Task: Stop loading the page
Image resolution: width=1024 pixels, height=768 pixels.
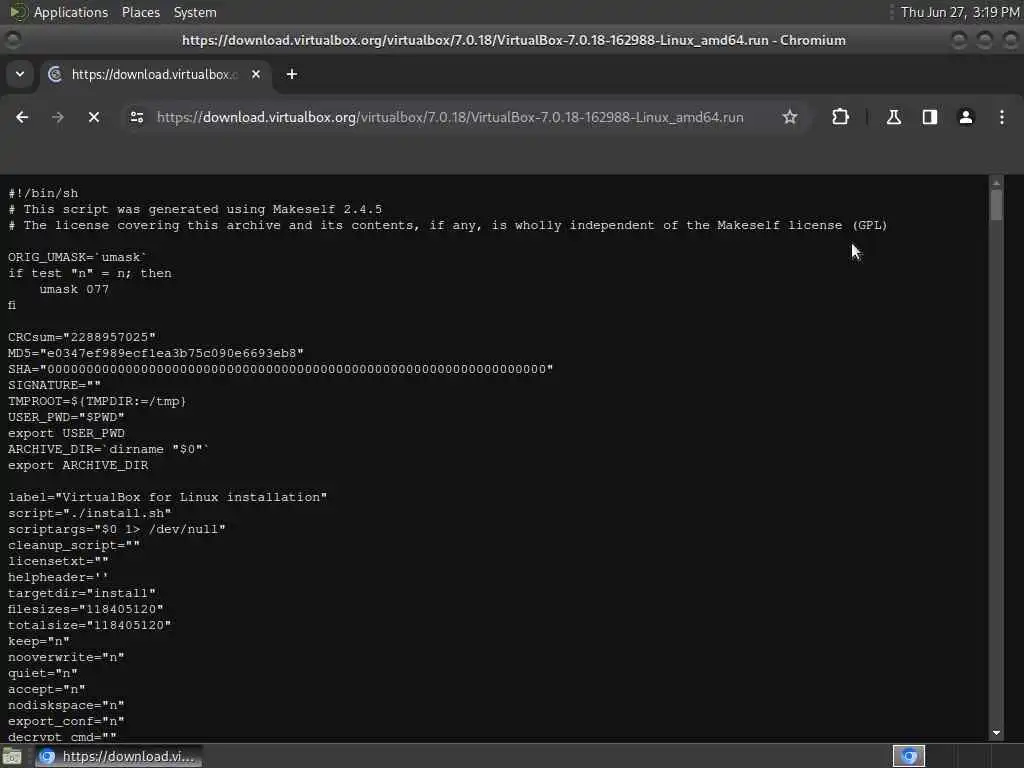Action: pos(94,118)
